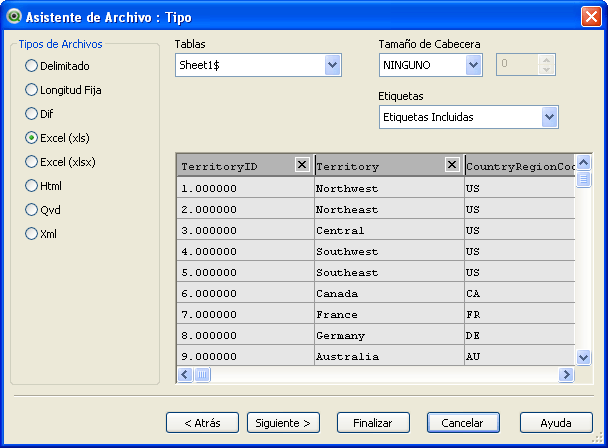The image size is (608, 448).
Task: Cancel the file wizard with Cancelar
Action: point(463,423)
